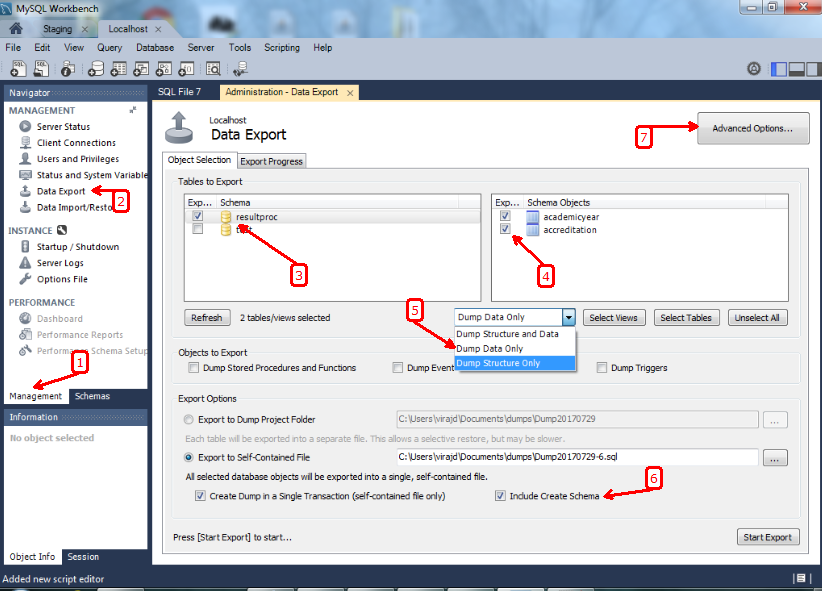Switch to the Session info tab
The height and width of the screenshot is (591, 822).
pos(83,557)
